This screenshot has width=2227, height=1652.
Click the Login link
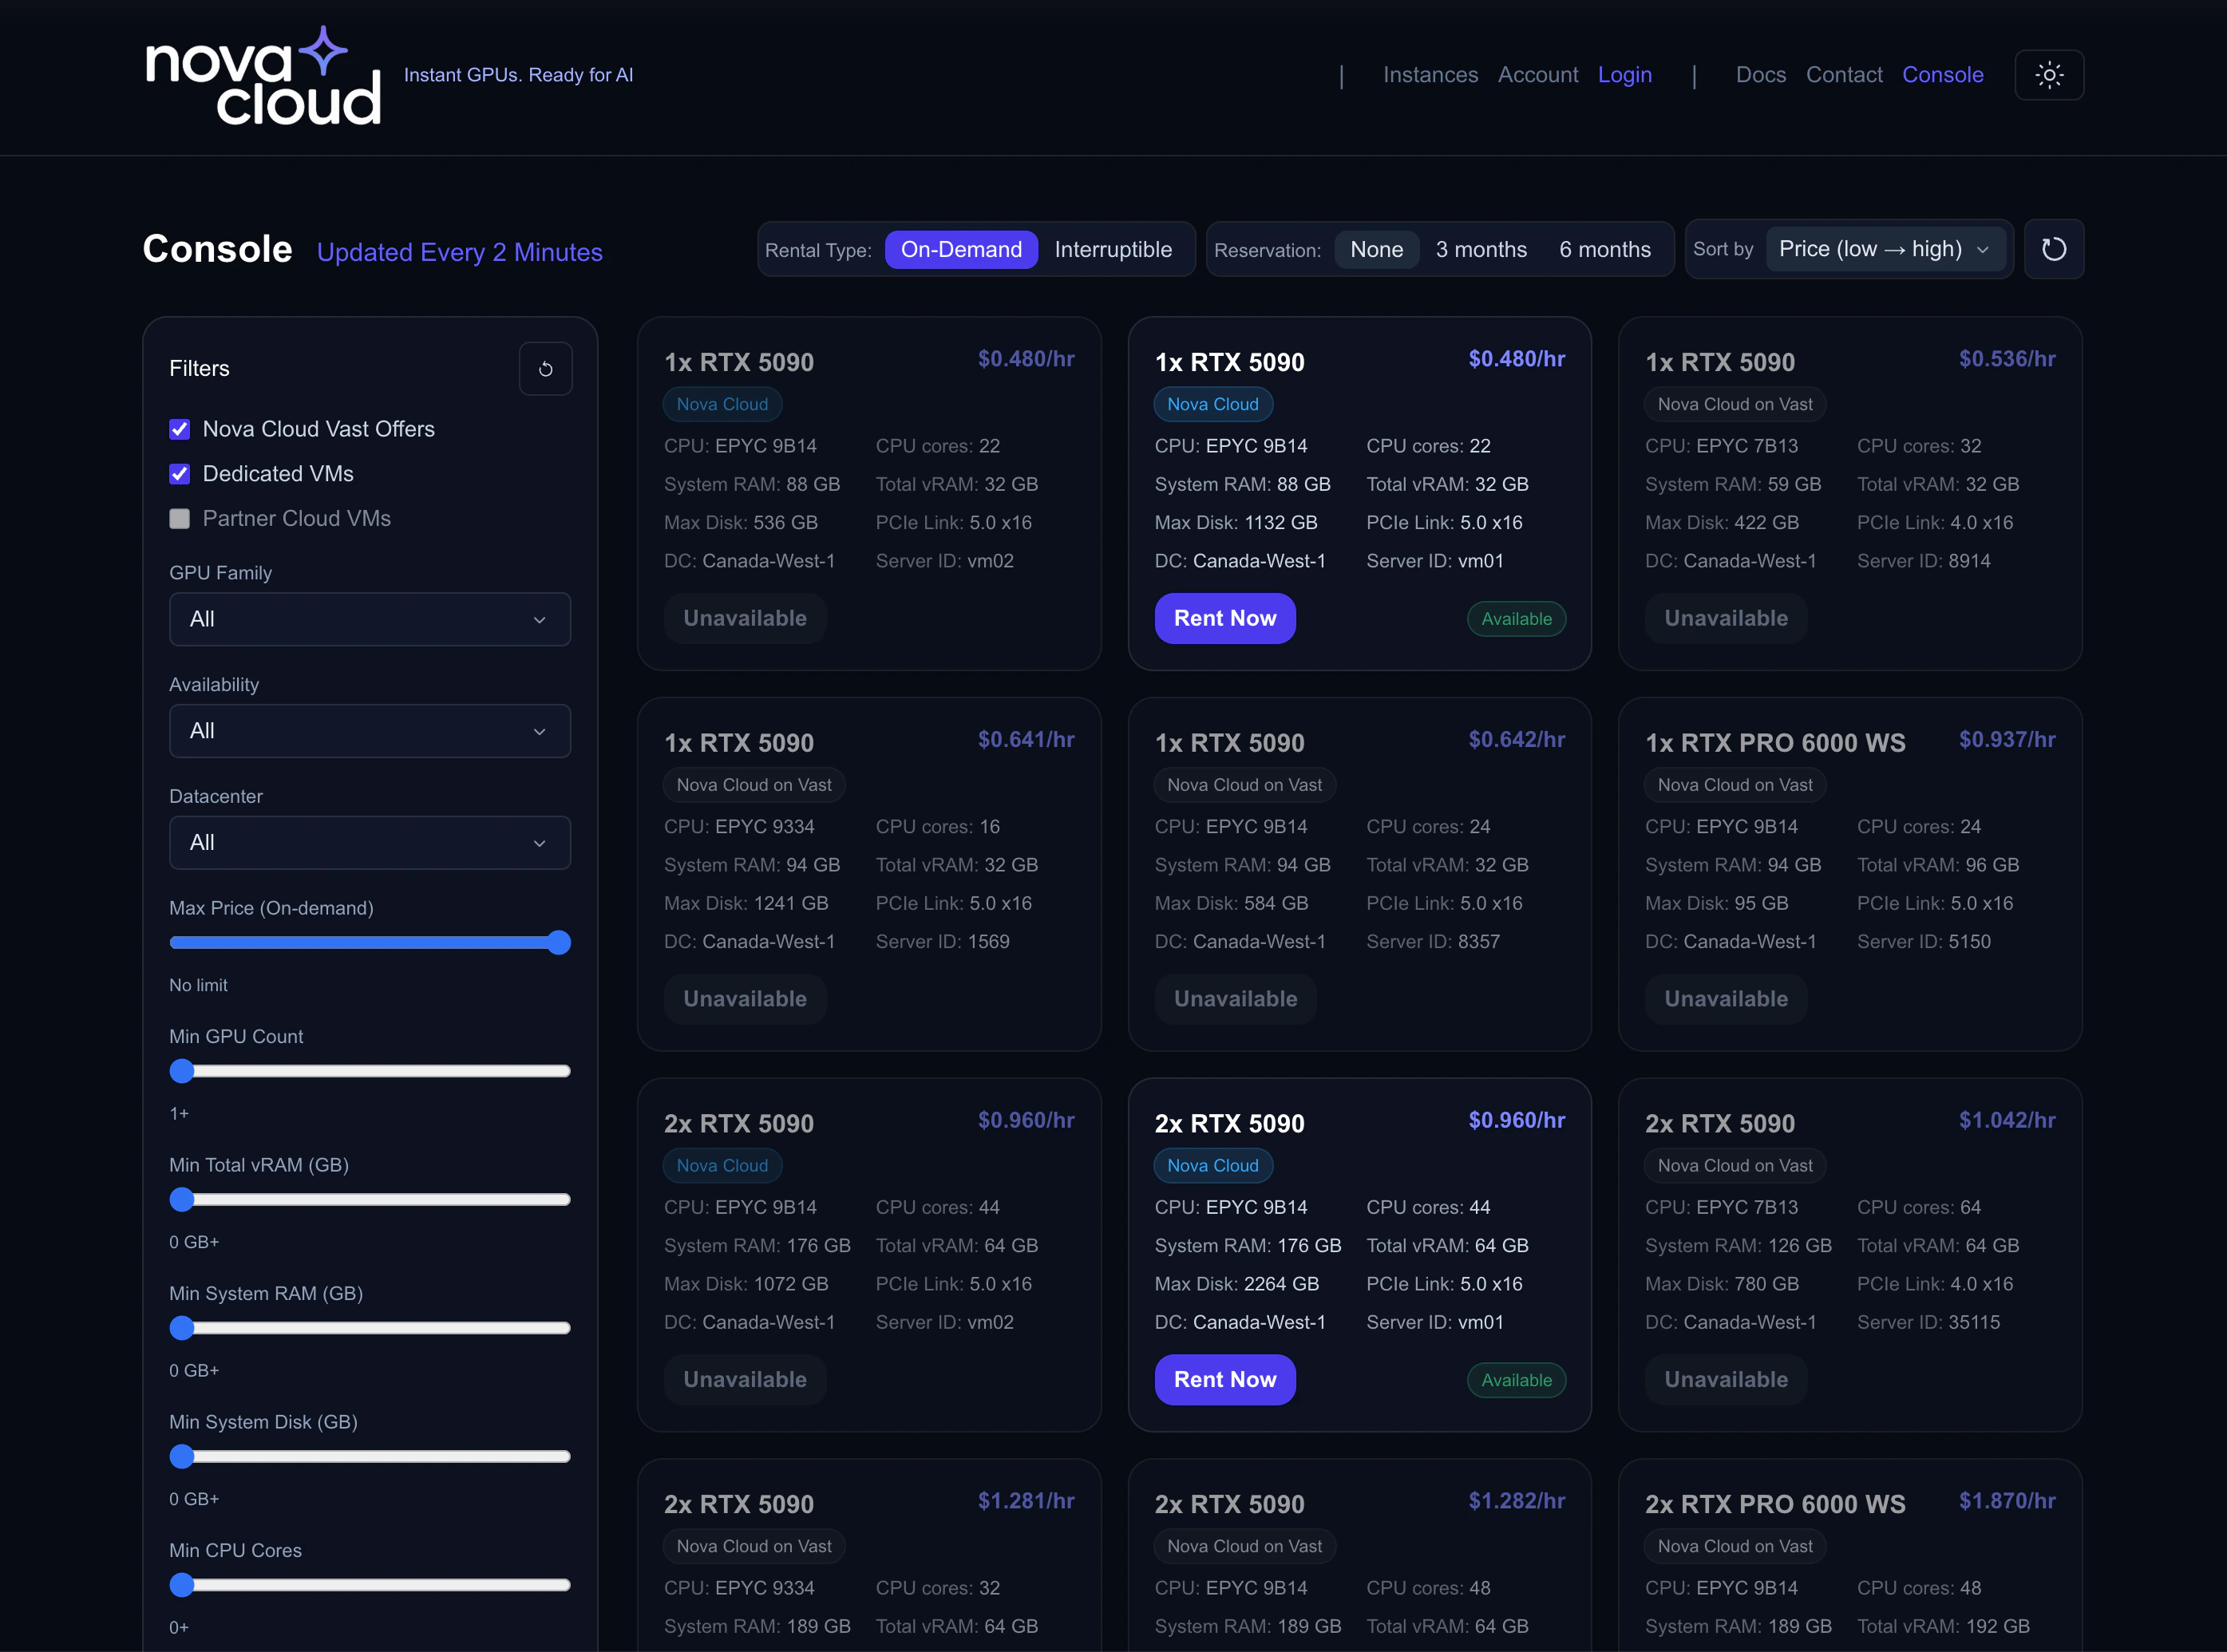tap(1625, 75)
